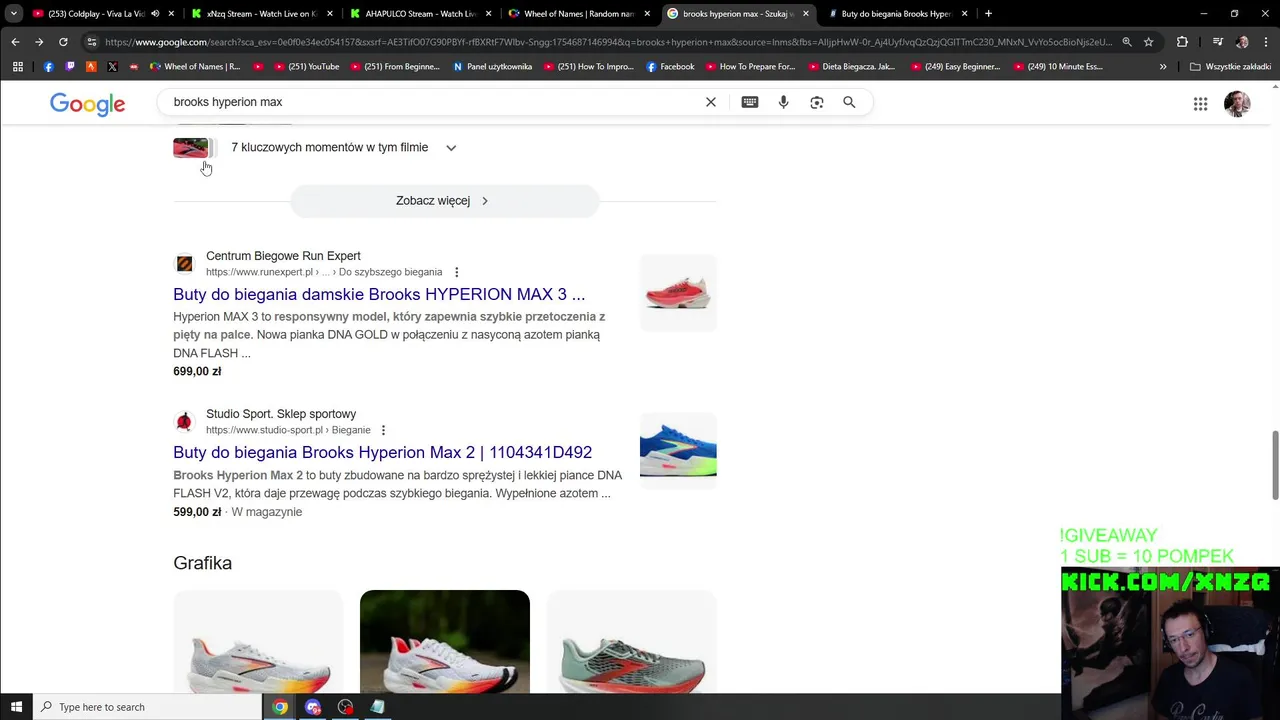The height and width of the screenshot is (720, 1280).
Task: Open the Panel użytkownika bookmark
Action: tap(492, 67)
